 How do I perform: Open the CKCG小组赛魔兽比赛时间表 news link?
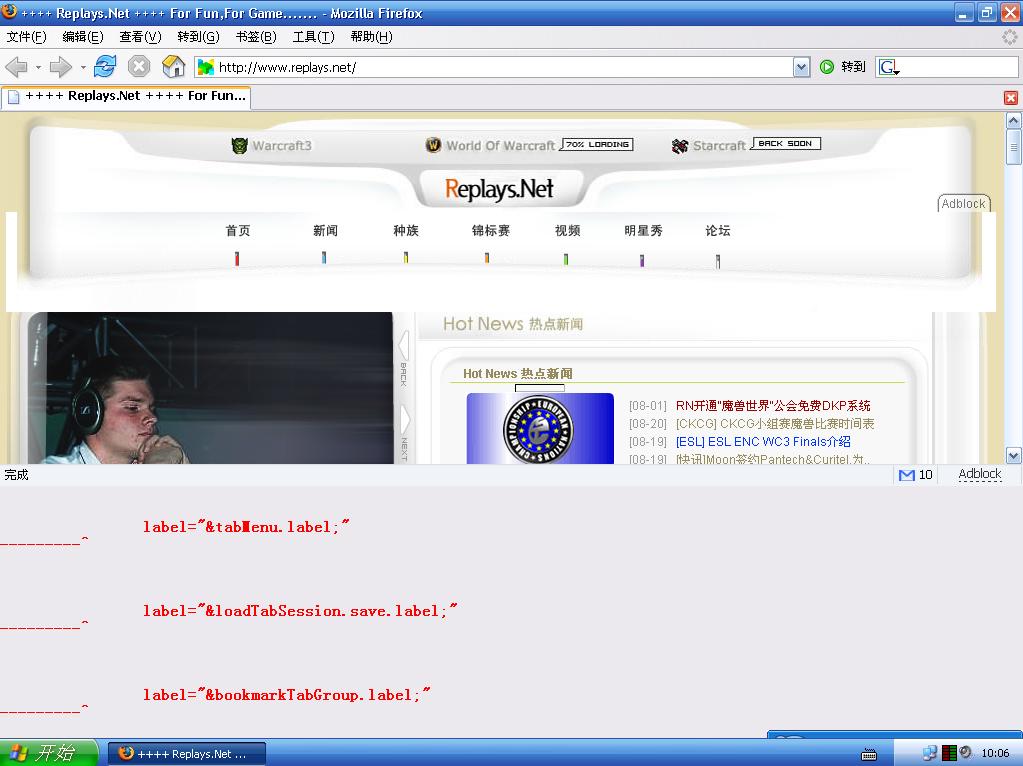(x=775, y=424)
